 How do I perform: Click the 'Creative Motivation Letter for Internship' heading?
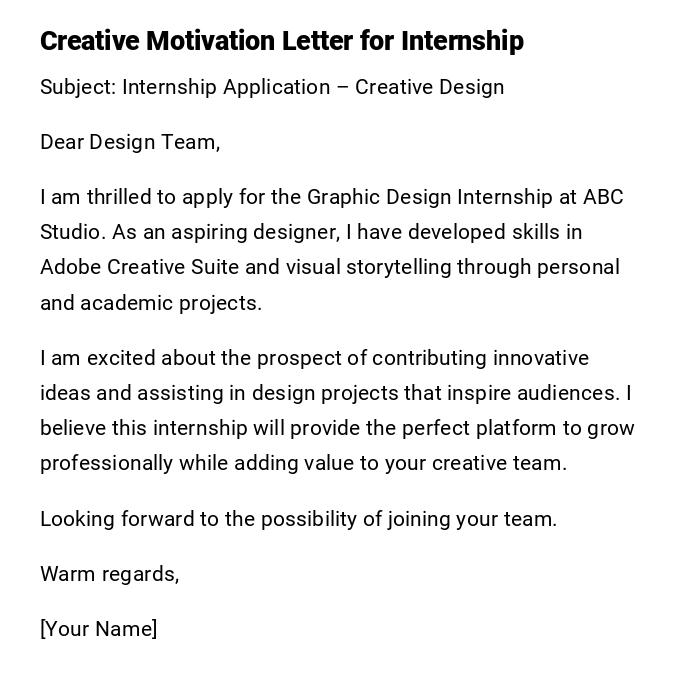(281, 41)
